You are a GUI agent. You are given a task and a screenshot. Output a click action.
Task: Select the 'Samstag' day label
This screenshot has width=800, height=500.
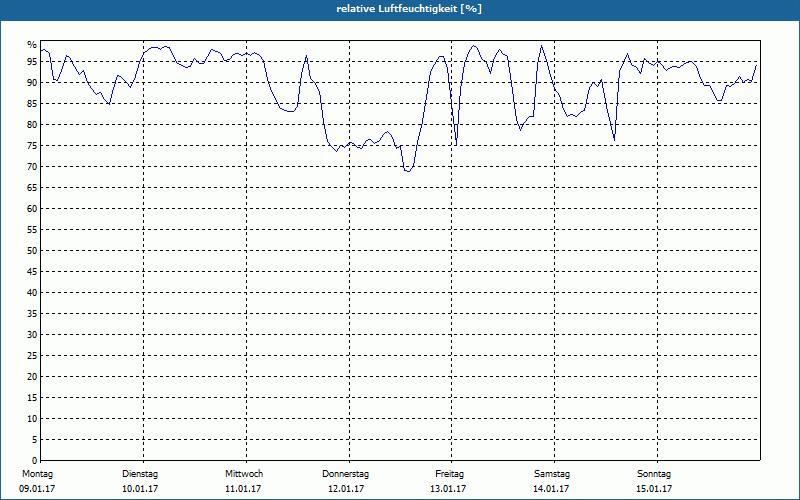(x=552, y=474)
